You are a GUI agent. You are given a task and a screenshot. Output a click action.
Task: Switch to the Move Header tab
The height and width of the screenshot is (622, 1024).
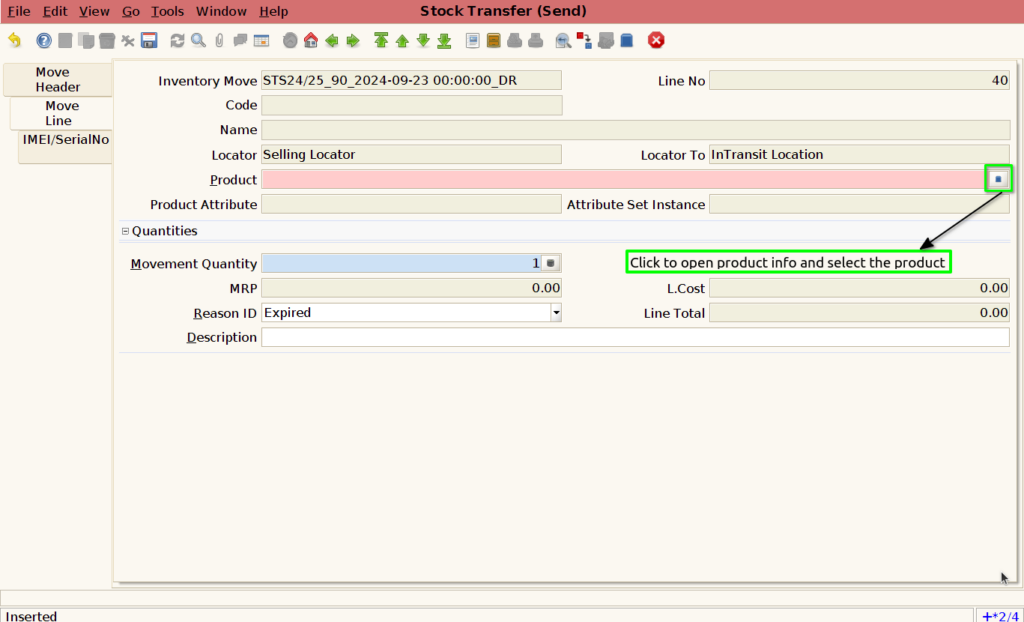[57, 80]
